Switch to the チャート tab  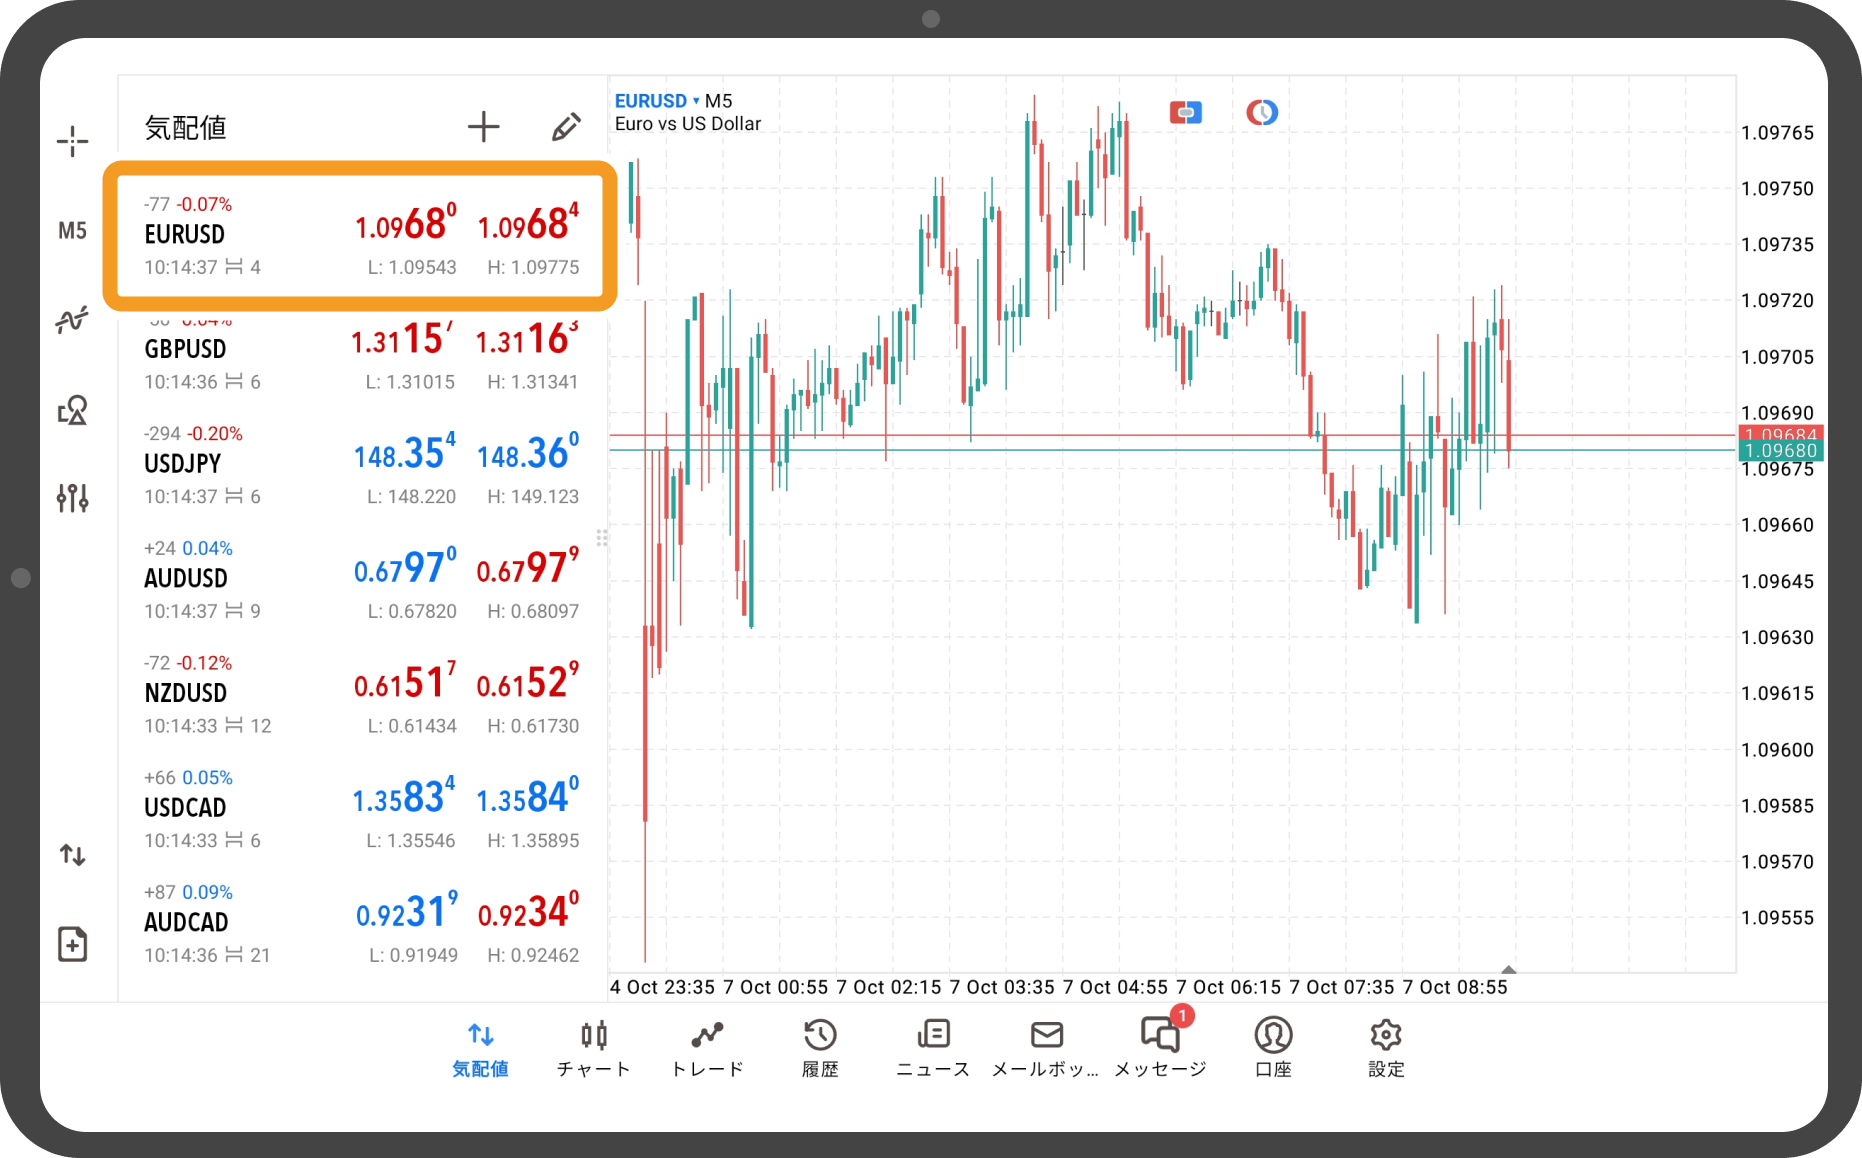click(x=594, y=1047)
